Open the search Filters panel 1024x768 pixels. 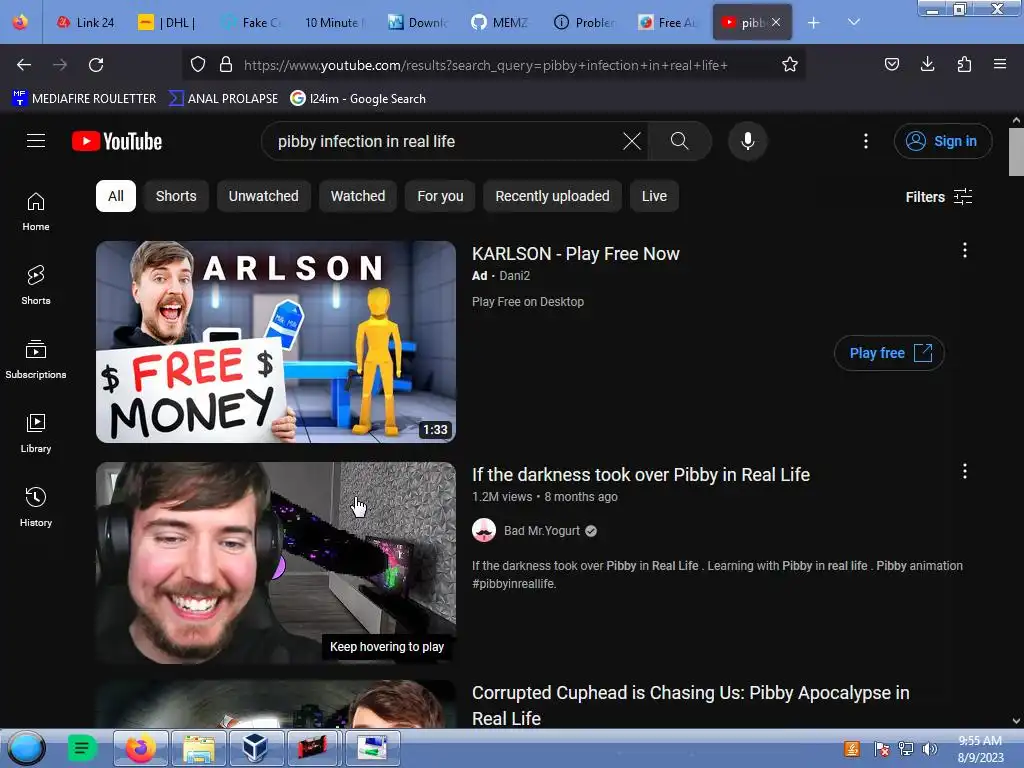[x=938, y=197]
